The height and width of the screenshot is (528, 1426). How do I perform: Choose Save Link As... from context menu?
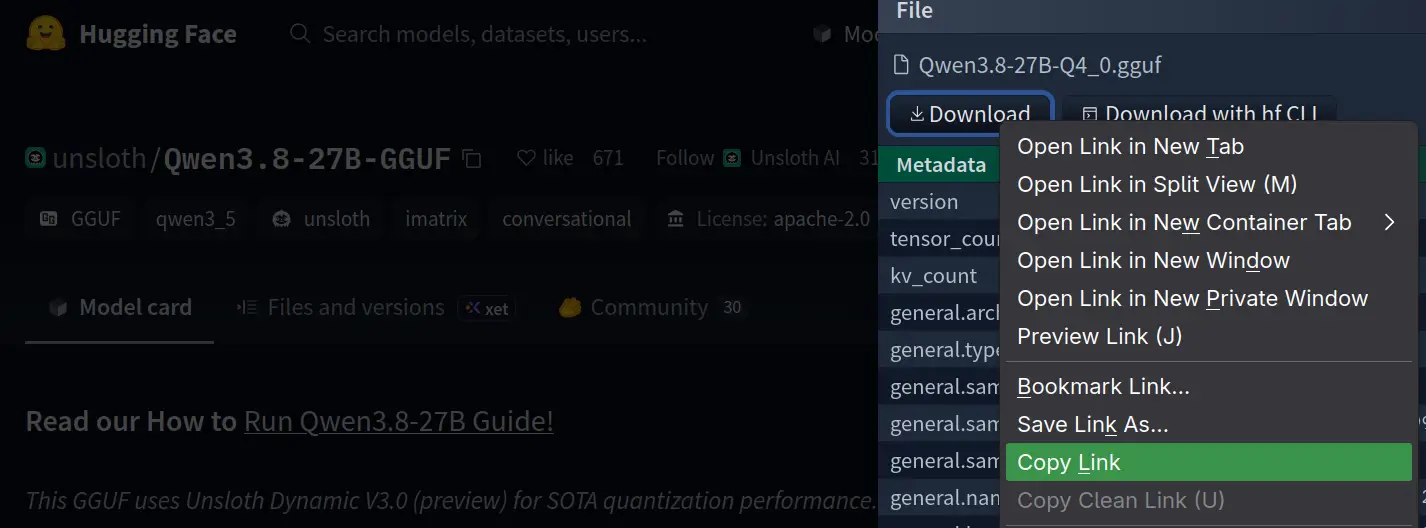point(1208,424)
